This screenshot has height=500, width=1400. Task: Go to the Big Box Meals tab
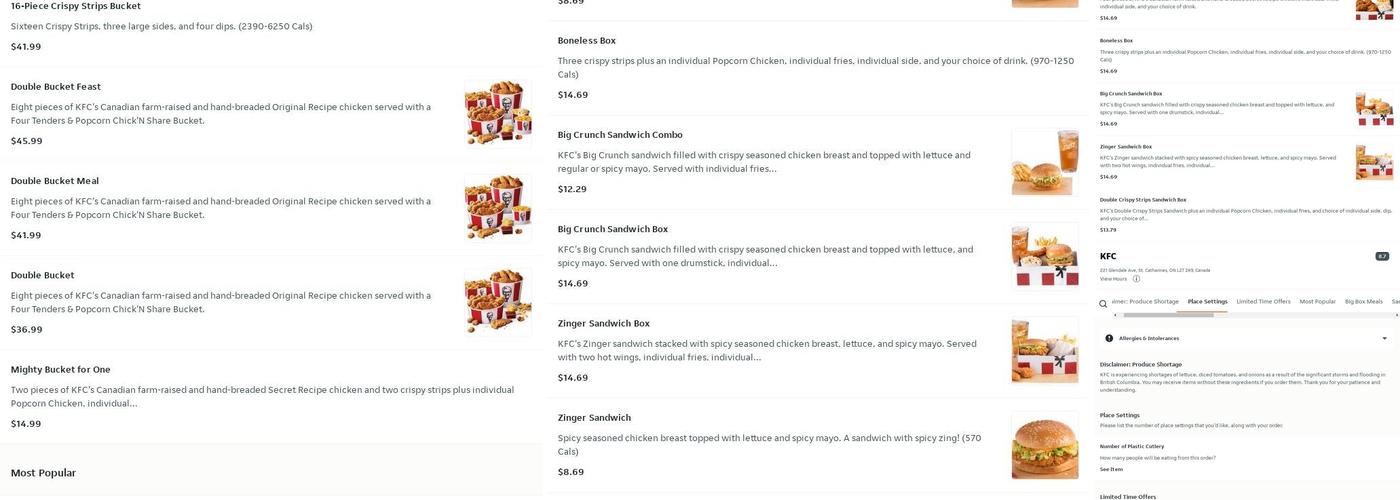(1363, 301)
